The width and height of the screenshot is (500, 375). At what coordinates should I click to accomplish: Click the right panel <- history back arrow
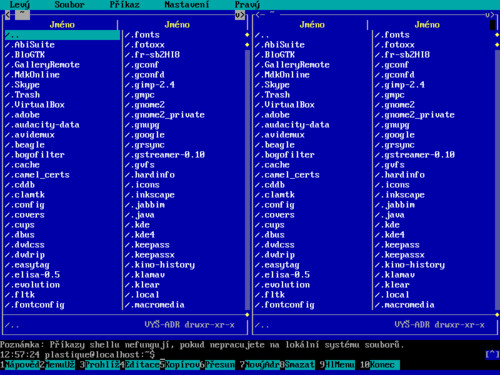point(260,15)
